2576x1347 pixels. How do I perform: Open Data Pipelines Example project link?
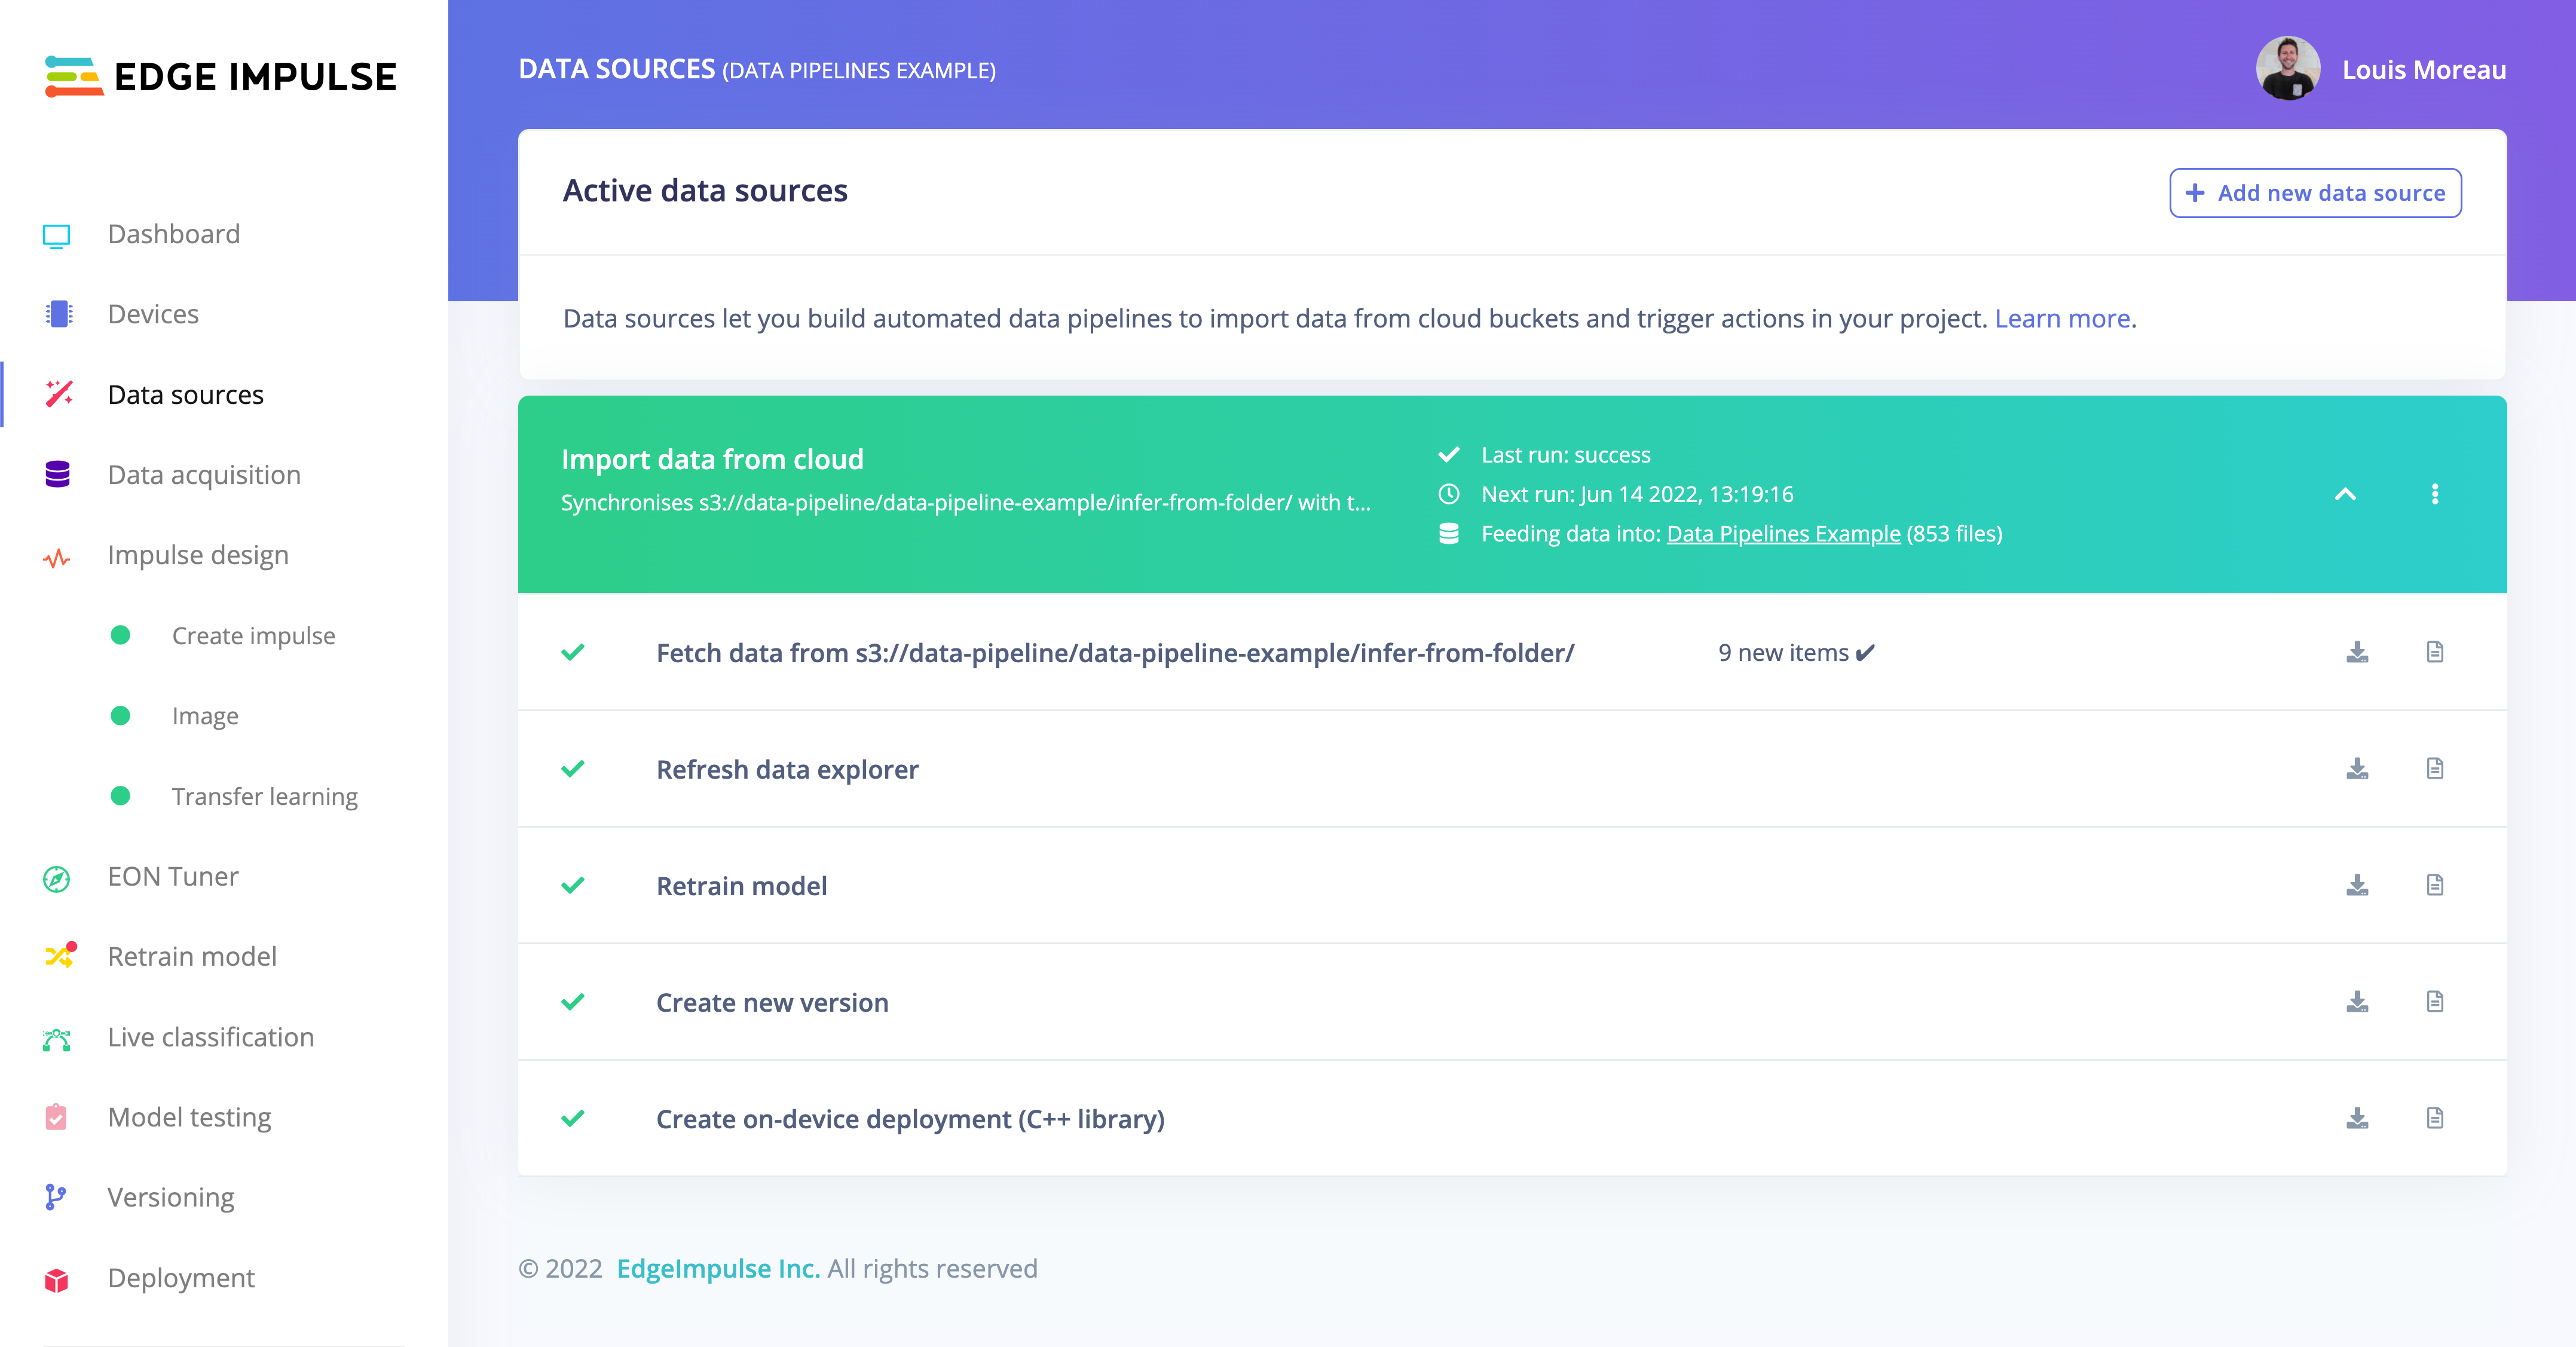[1783, 534]
